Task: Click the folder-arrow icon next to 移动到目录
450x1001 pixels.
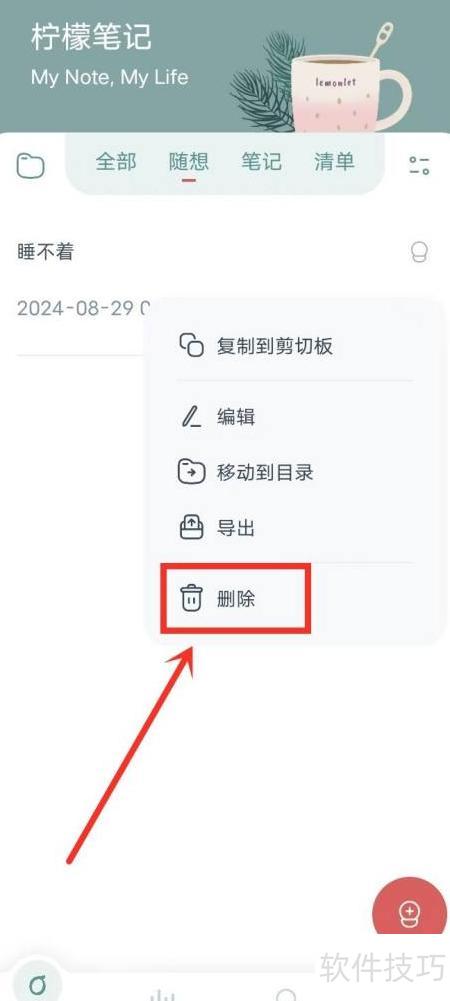Action: (191, 472)
